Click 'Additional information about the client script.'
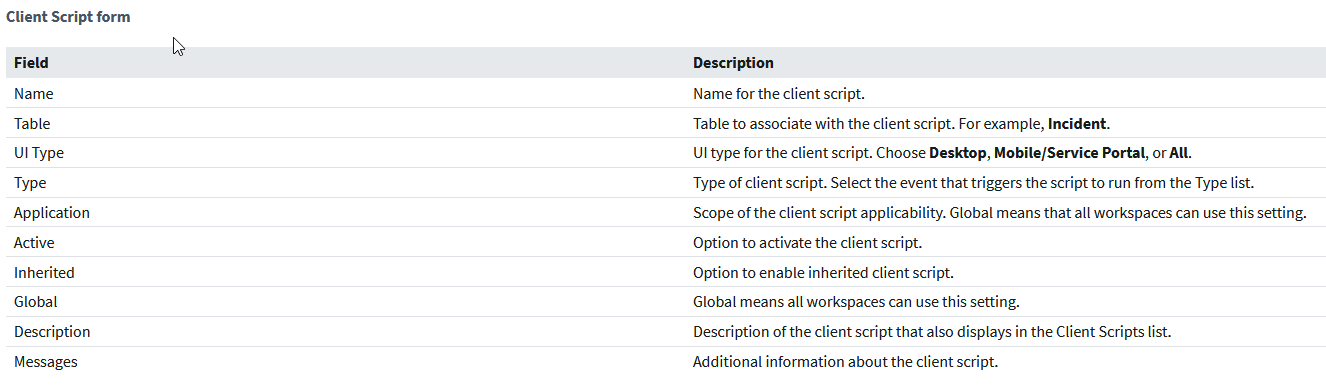The height and width of the screenshot is (388, 1326). 845,362
